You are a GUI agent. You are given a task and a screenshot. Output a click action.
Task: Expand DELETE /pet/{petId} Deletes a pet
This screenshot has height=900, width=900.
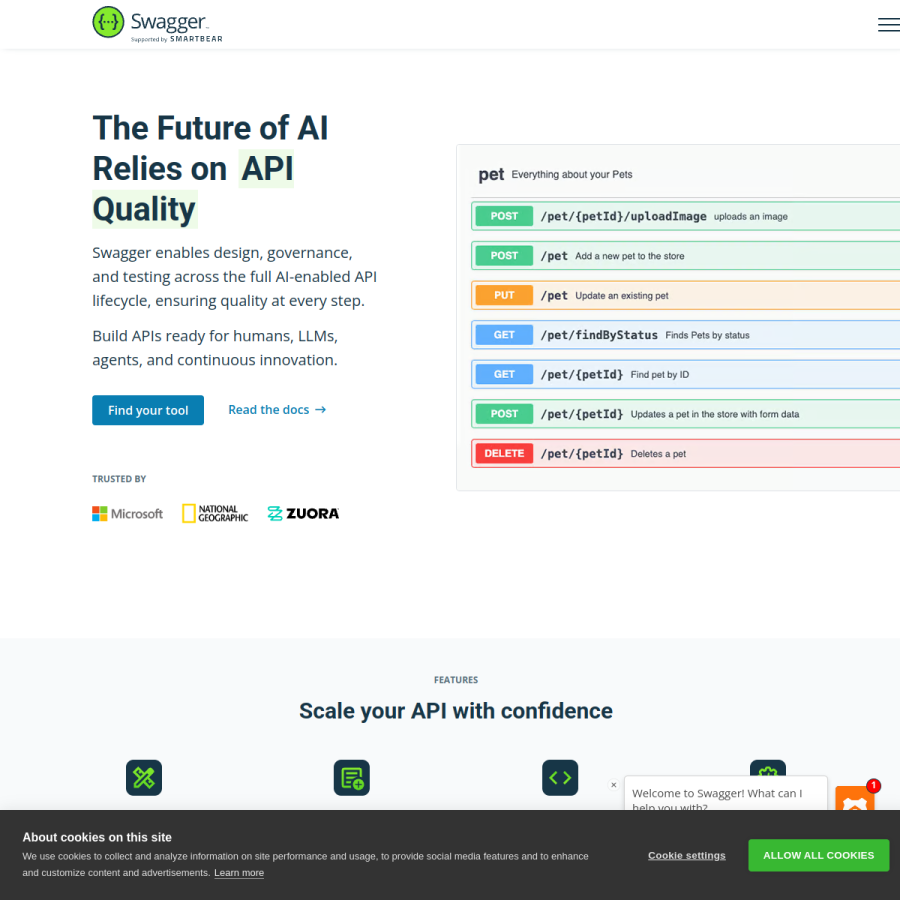[x=685, y=453]
